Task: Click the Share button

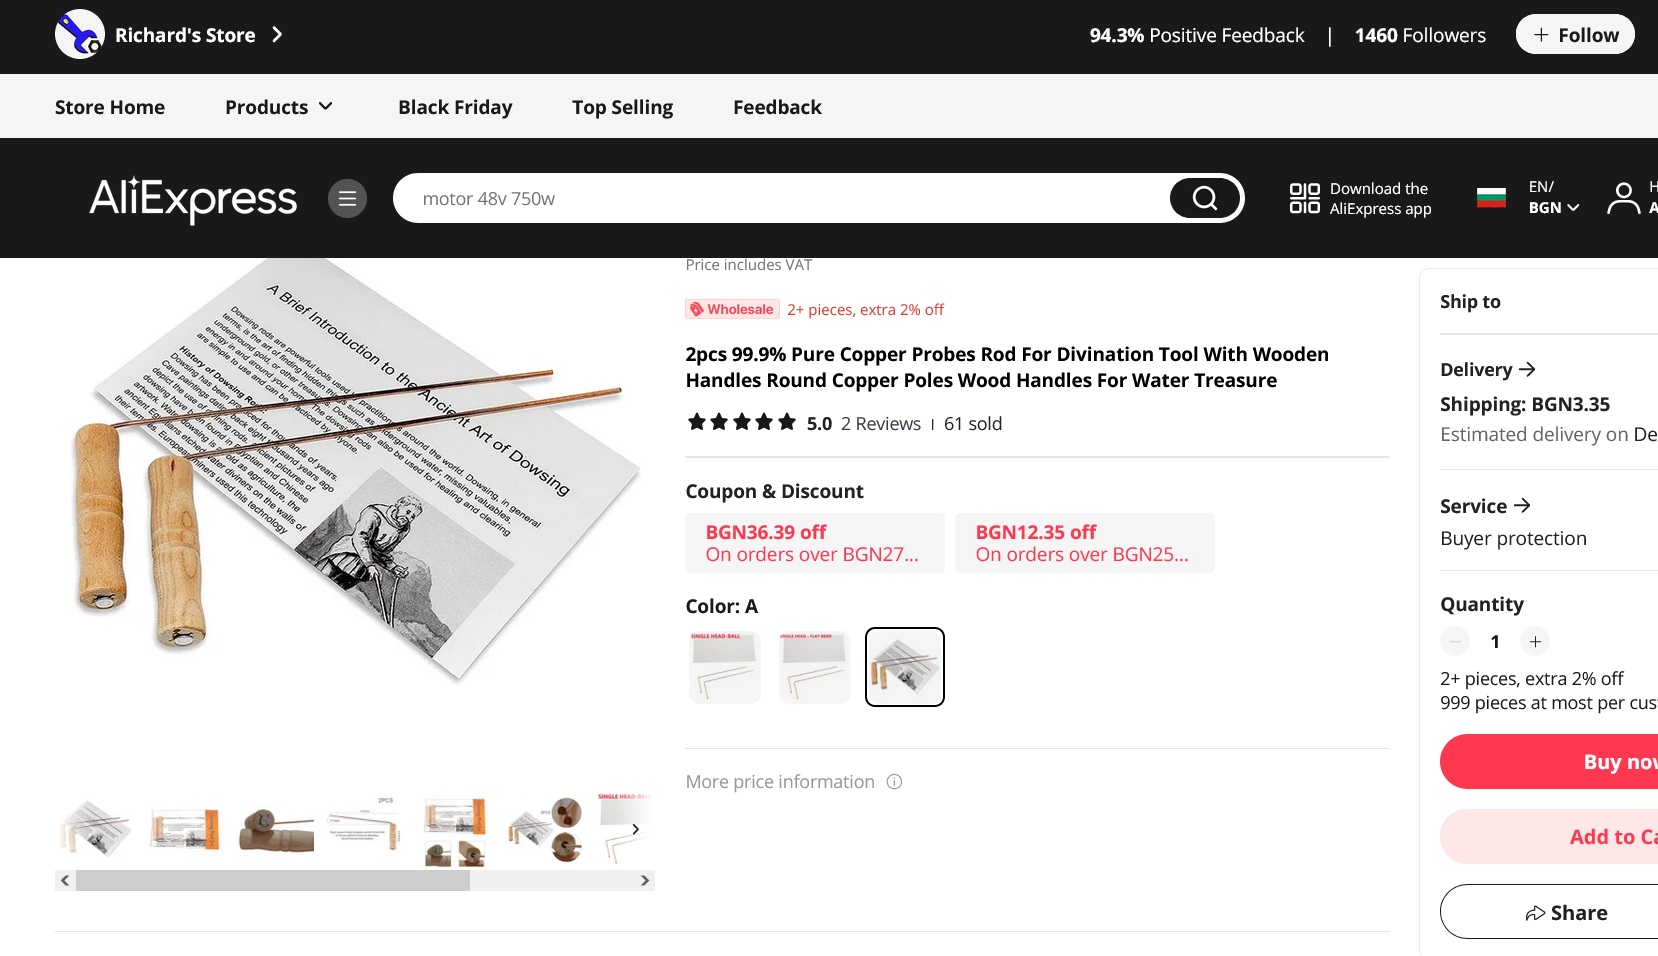Action: tap(1566, 912)
